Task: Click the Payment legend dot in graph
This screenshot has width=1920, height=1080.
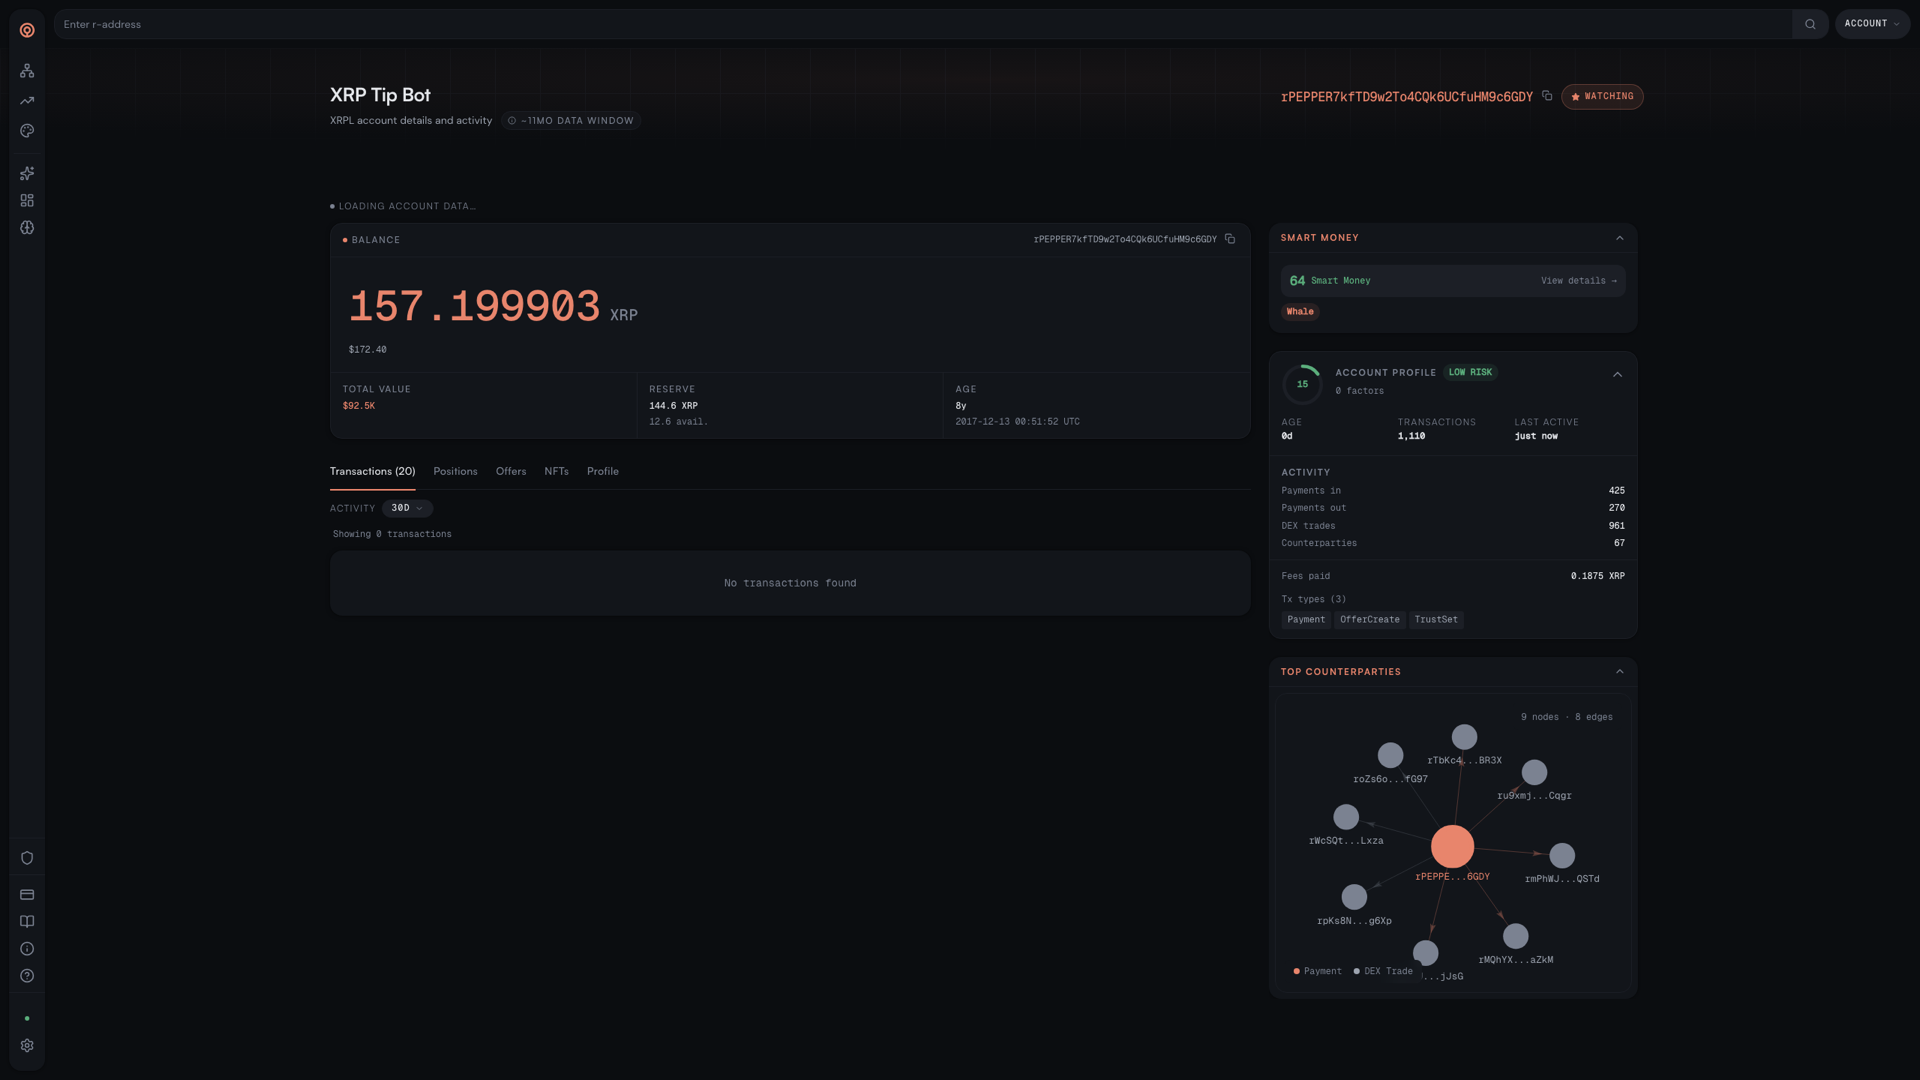Action: 1296,972
